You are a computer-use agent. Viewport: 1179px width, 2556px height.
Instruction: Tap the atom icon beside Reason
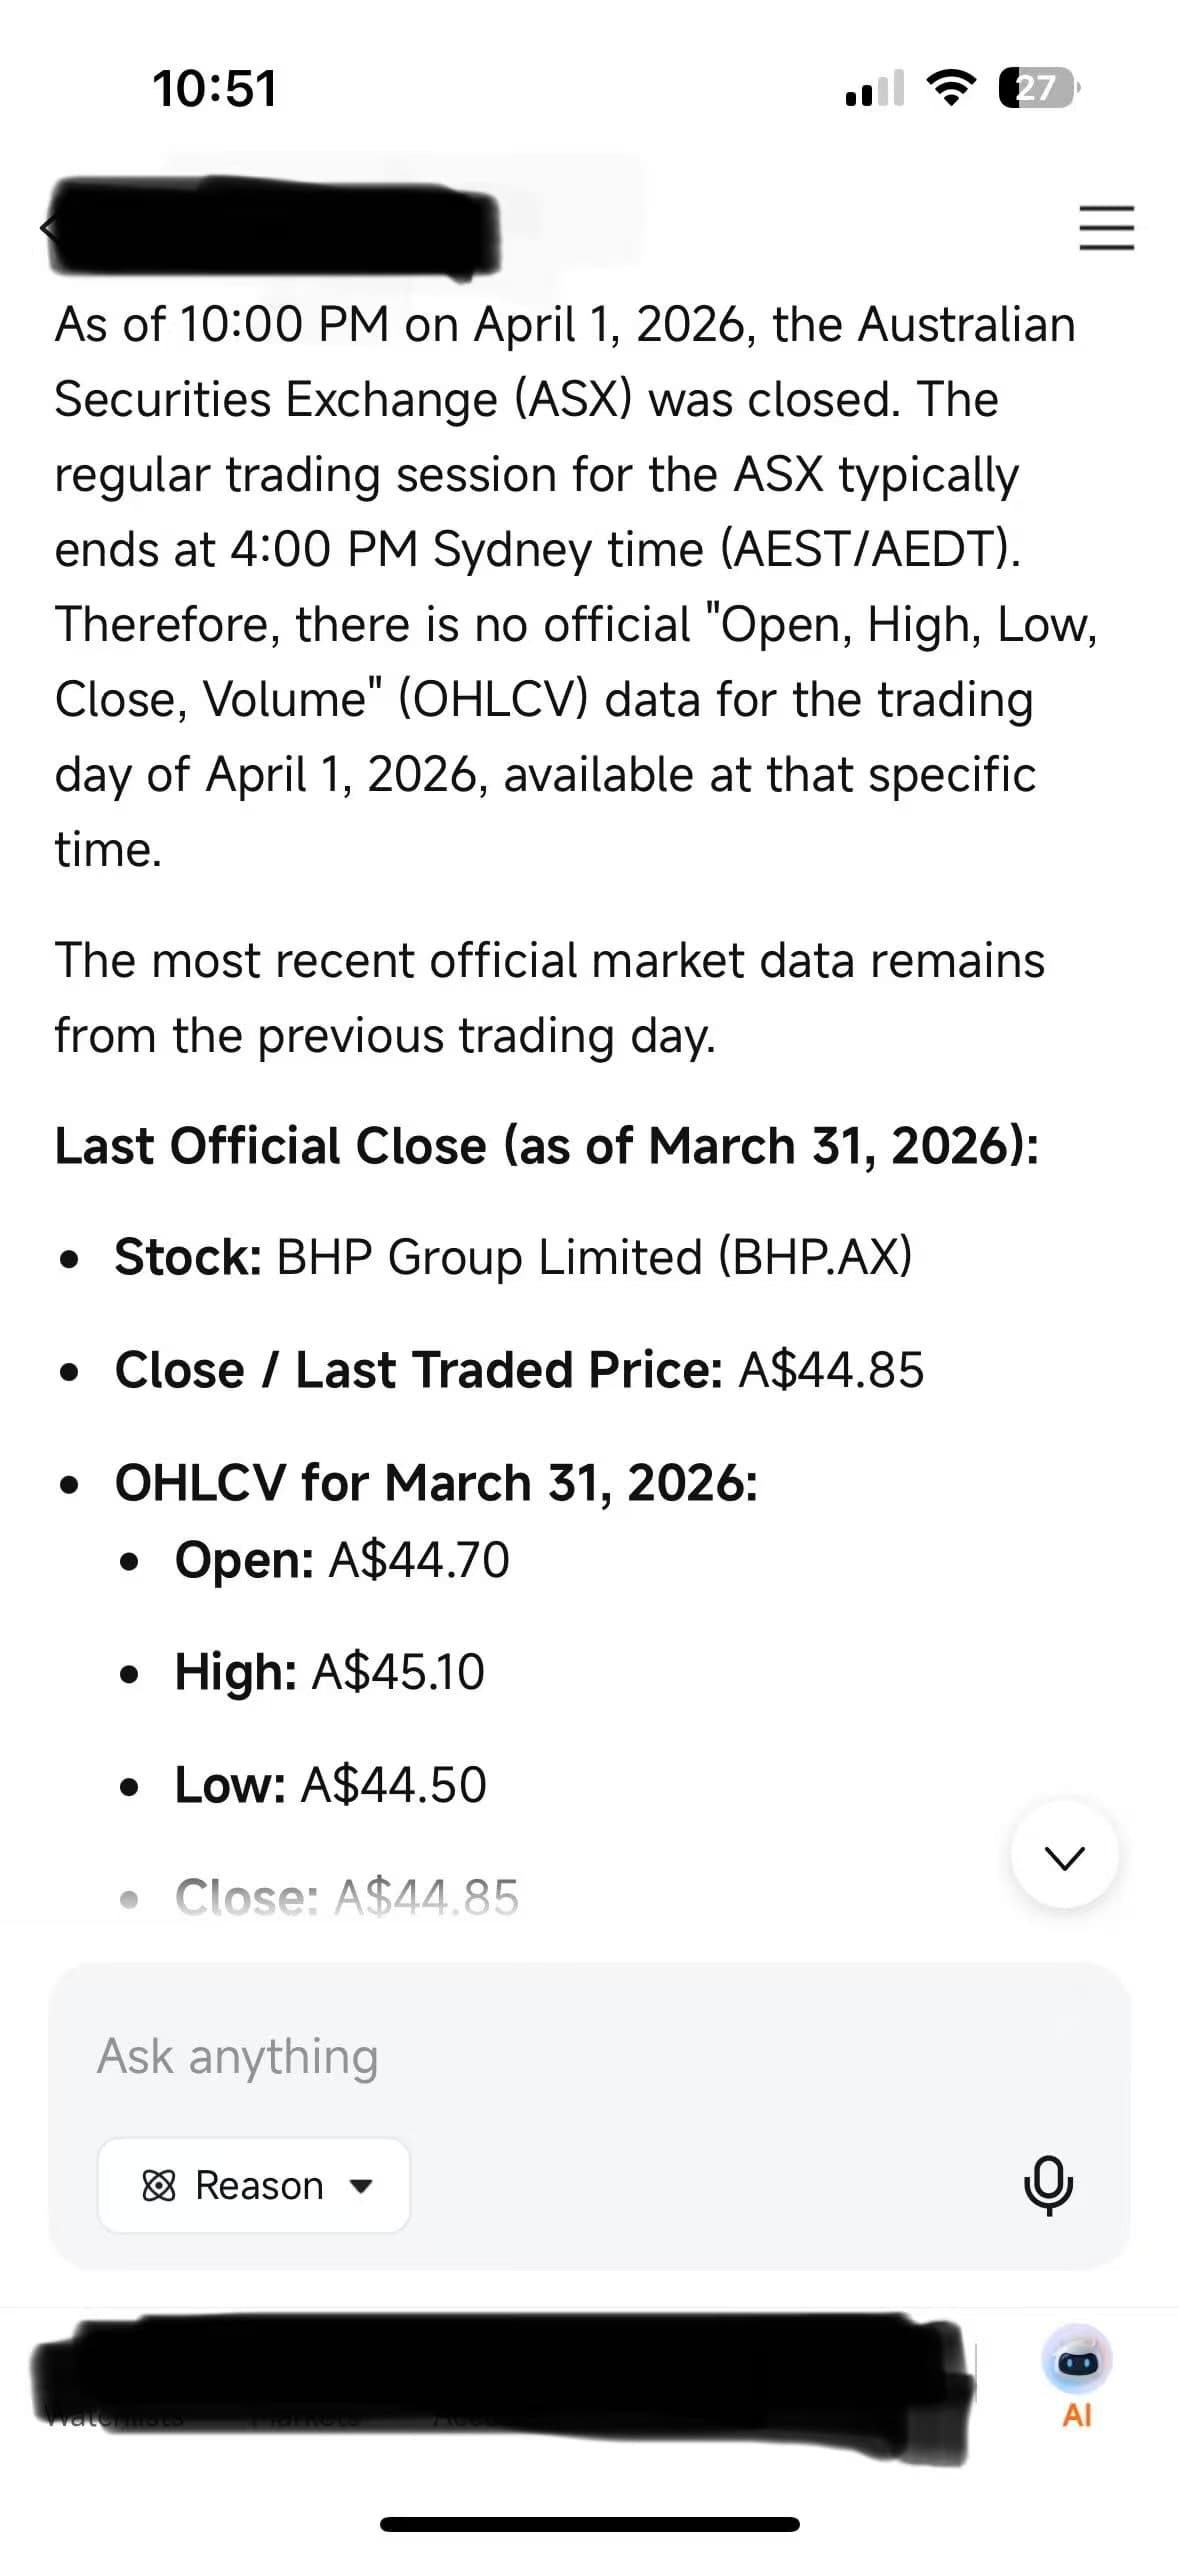coord(159,2186)
